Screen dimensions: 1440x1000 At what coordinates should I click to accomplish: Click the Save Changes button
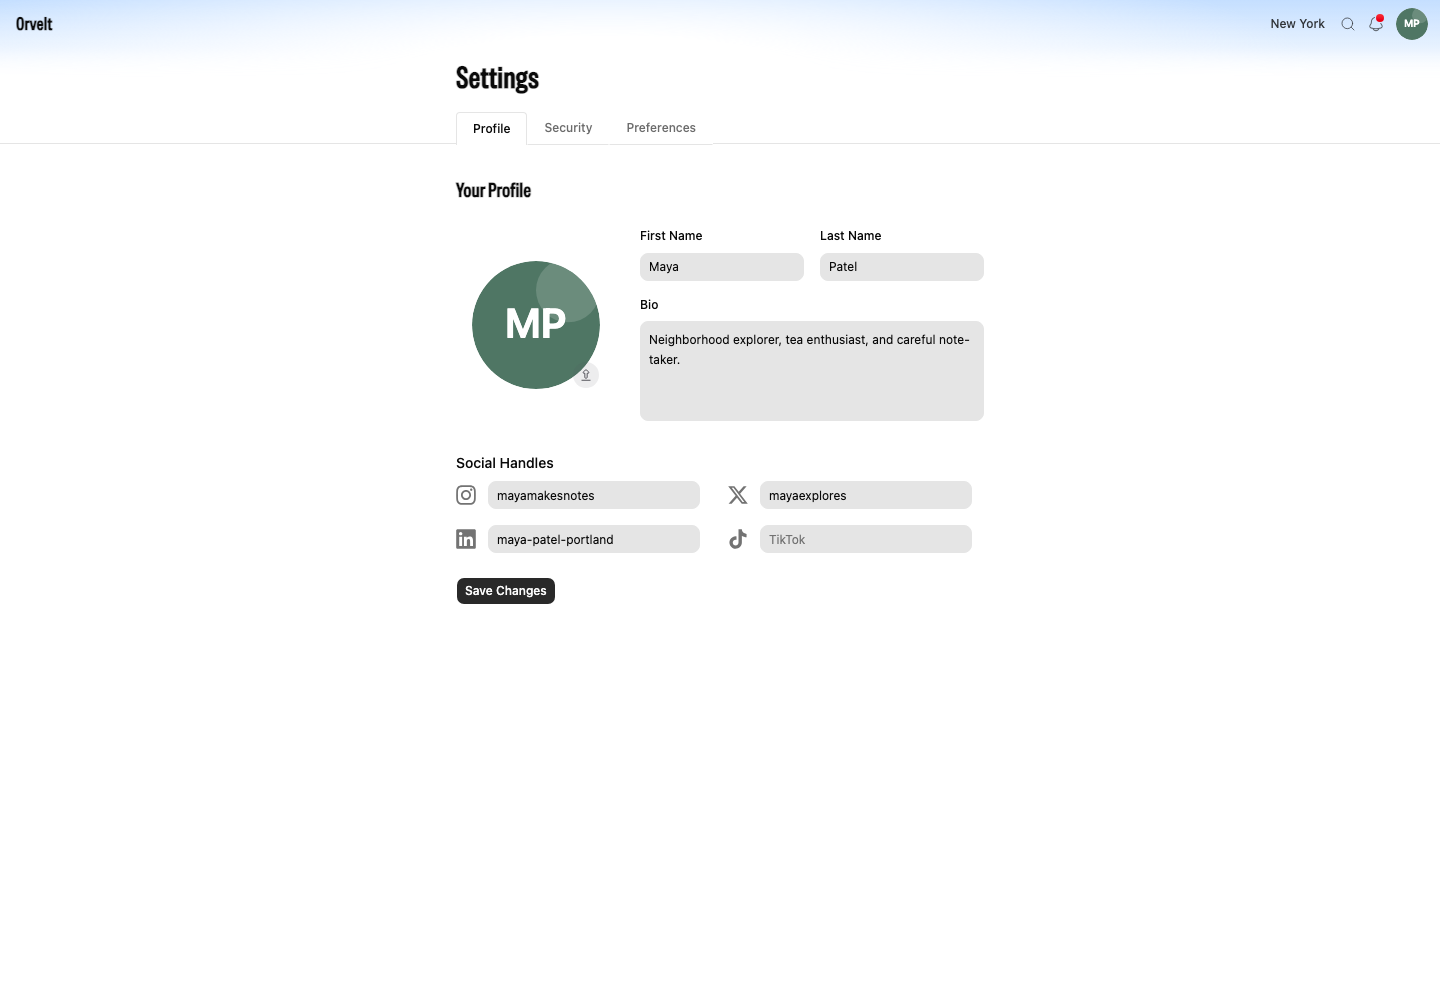(x=506, y=591)
